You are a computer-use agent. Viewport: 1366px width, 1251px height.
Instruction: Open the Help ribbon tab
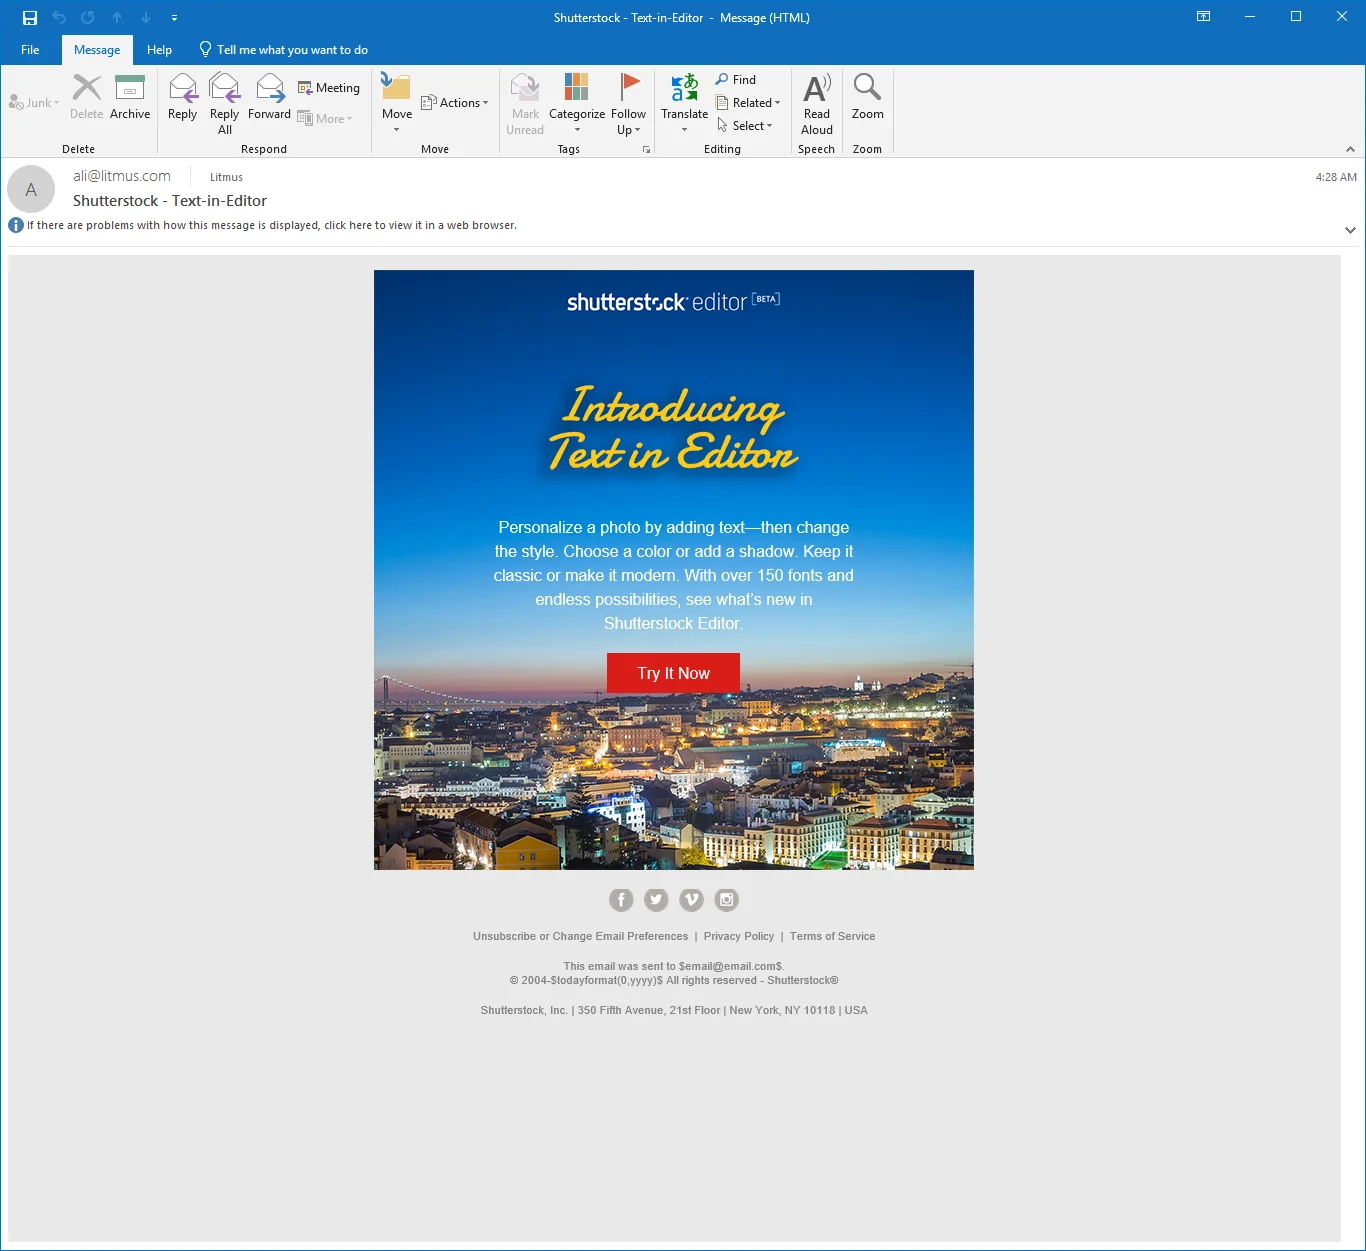click(159, 50)
